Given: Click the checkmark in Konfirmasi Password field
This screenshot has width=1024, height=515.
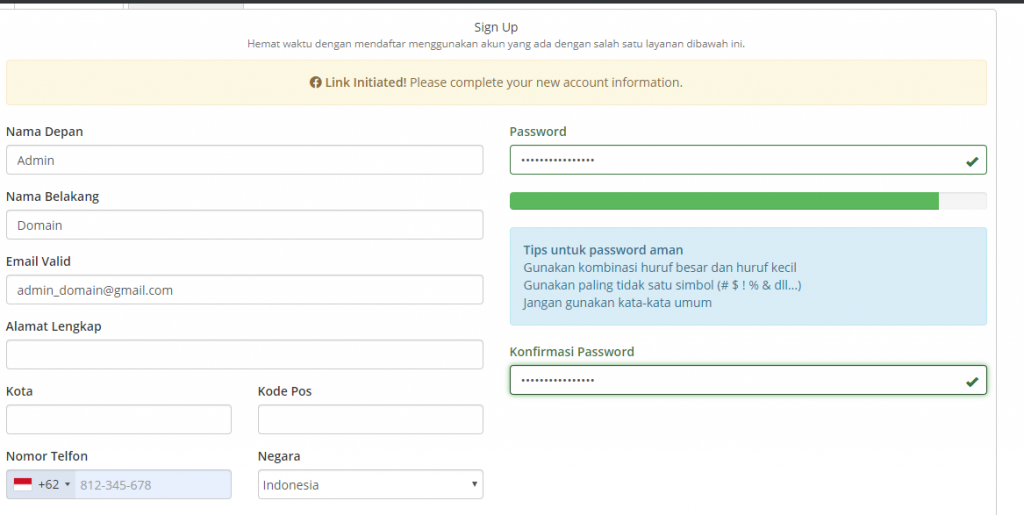Looking at the screenshot, I should tap(972, 381).
